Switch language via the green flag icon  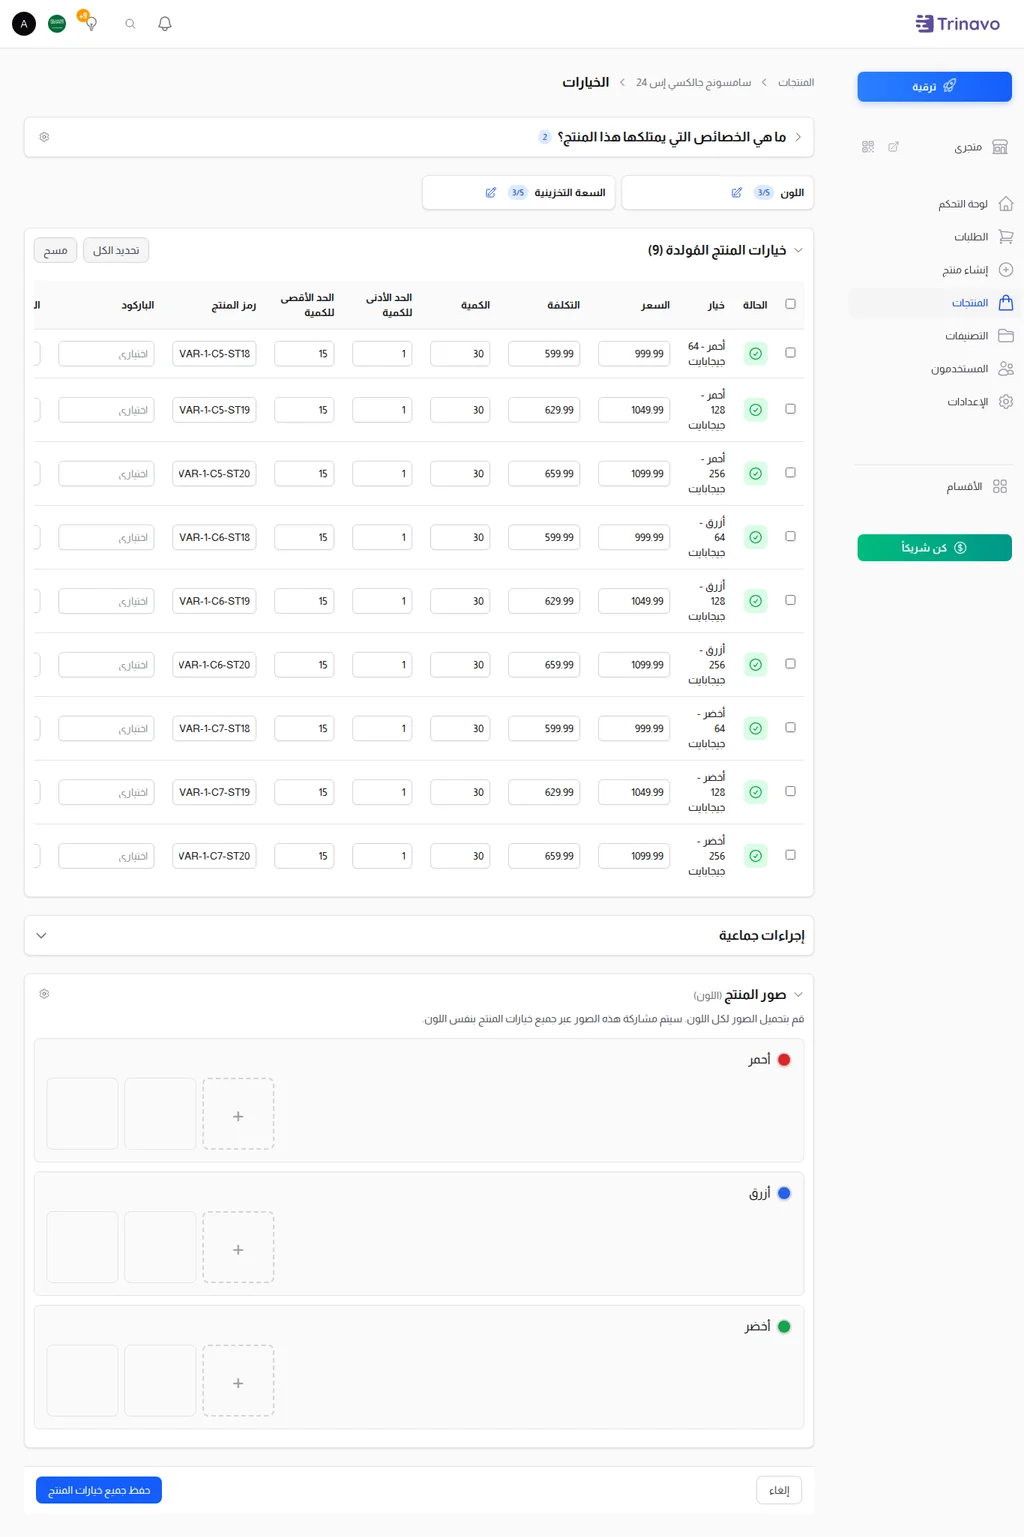pos(57,23)
